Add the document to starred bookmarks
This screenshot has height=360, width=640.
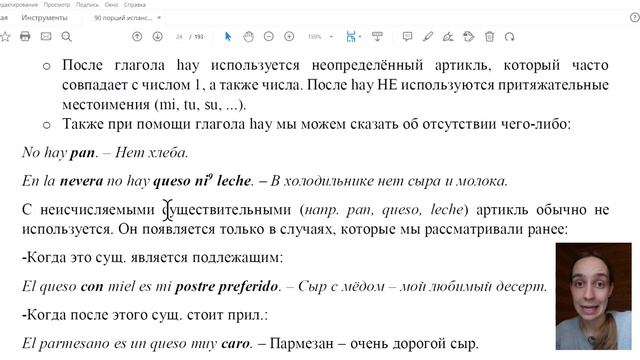point(5,37)
